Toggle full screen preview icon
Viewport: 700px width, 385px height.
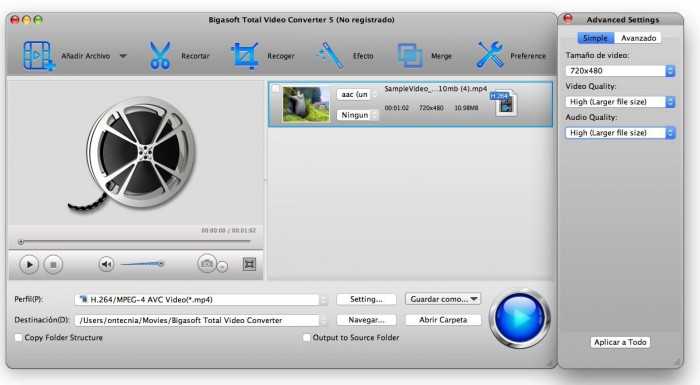click(x=249, y=264)
